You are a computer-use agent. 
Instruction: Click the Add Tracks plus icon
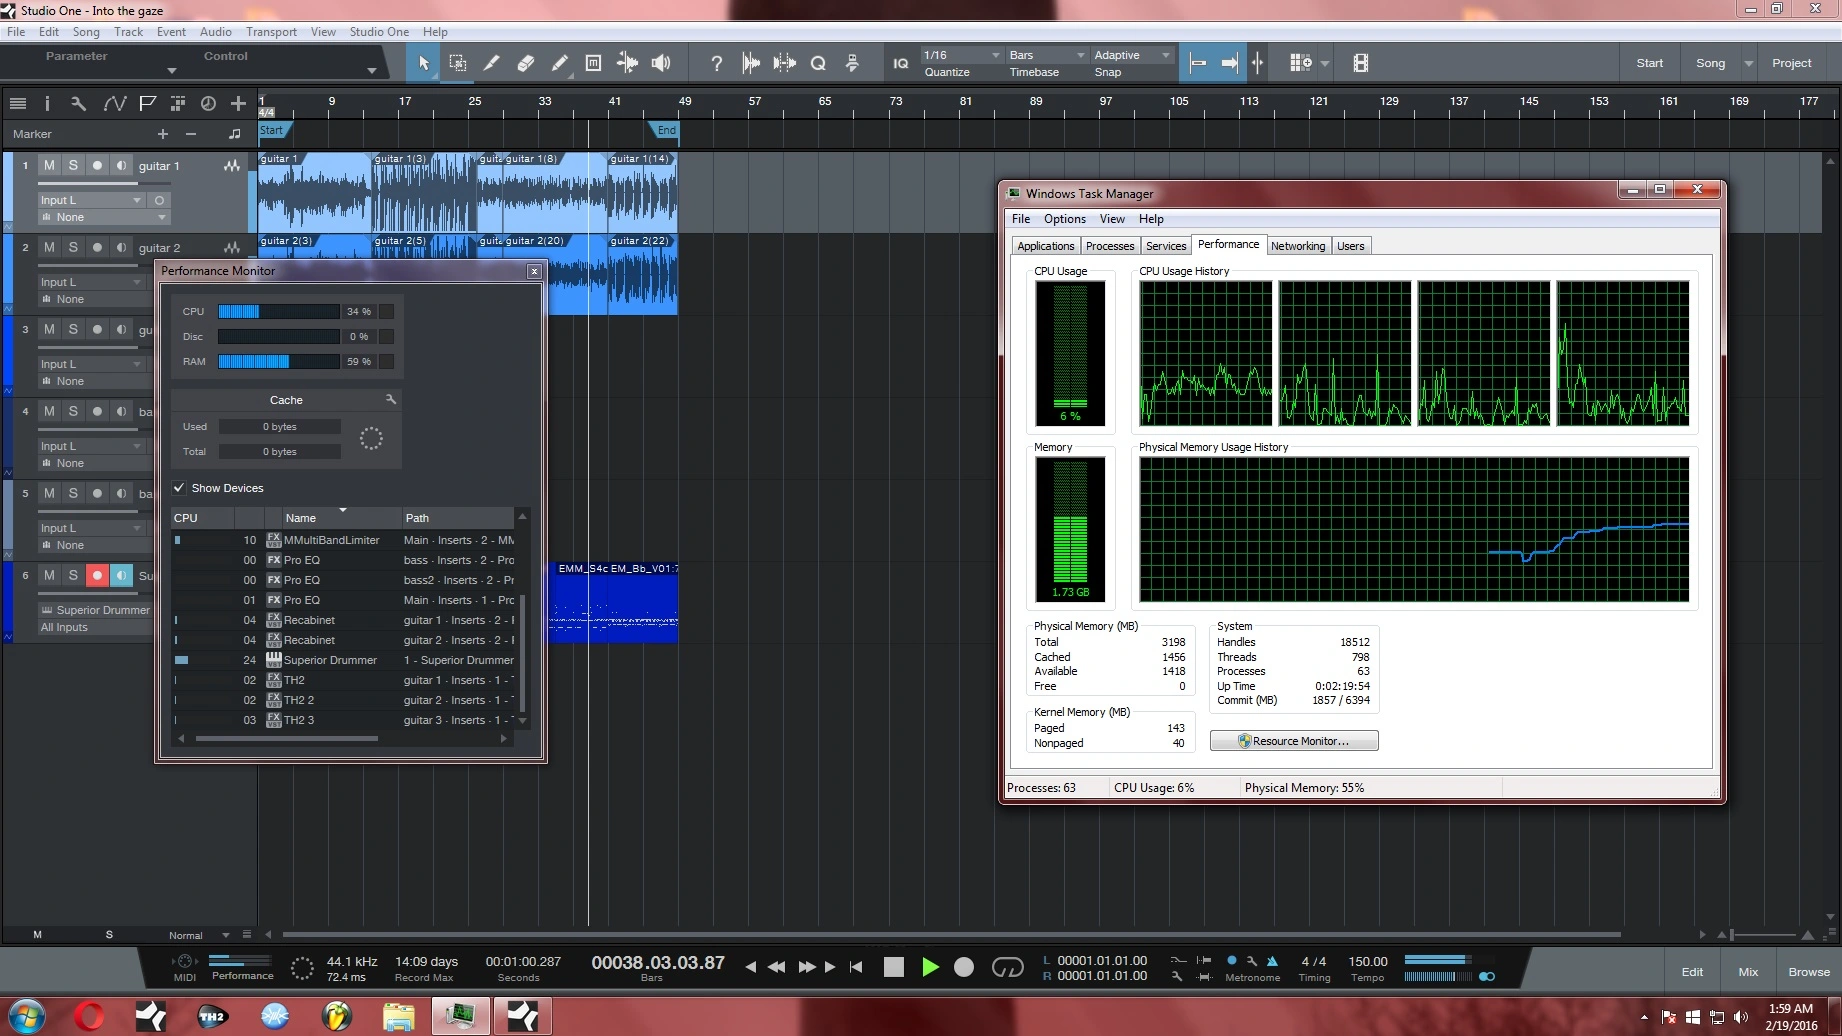(x=238, y=103)
